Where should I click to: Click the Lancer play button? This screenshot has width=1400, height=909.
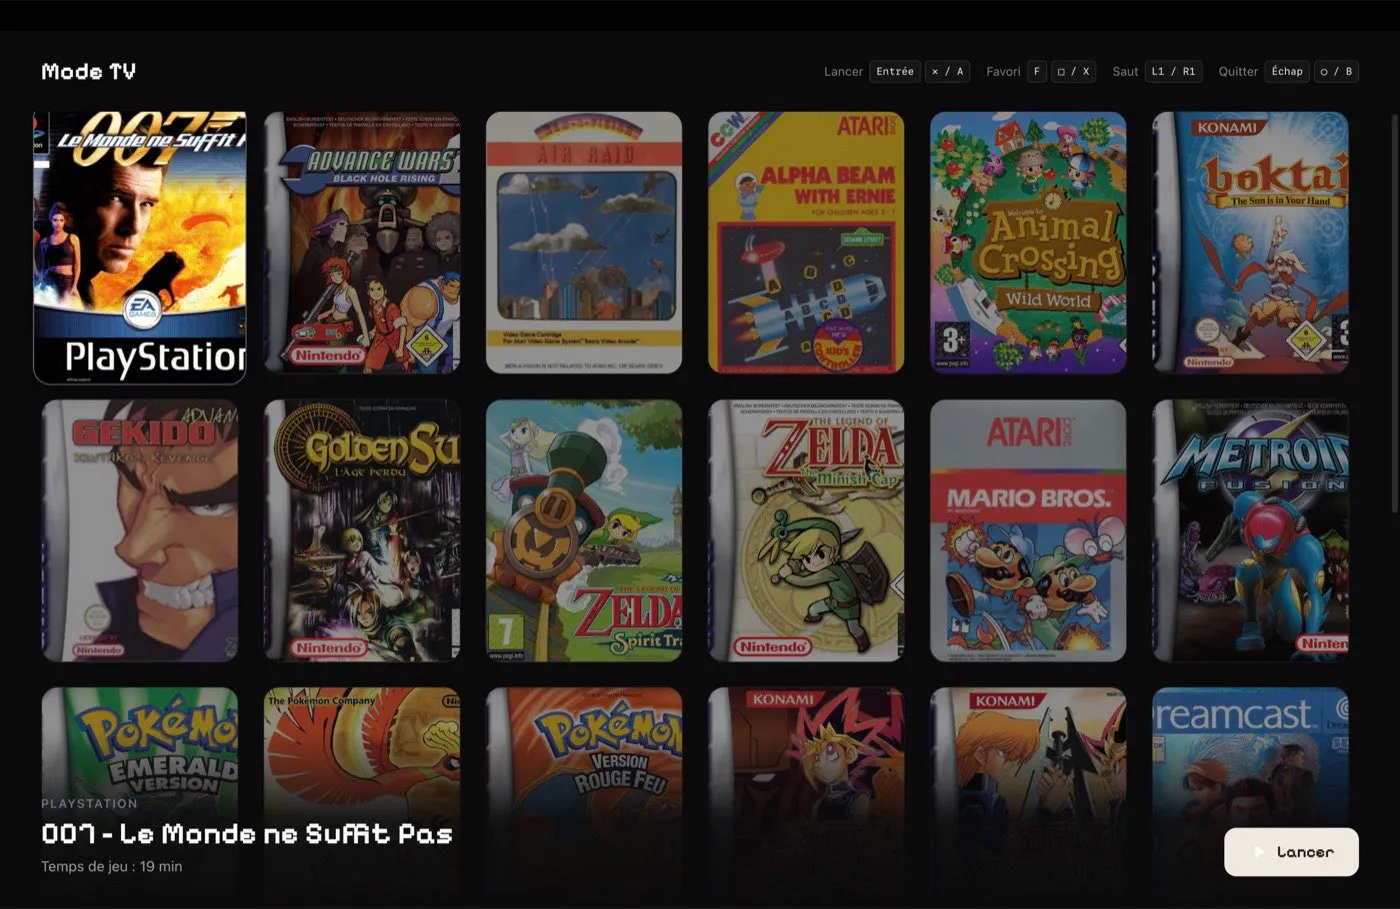click(1291, 852)
